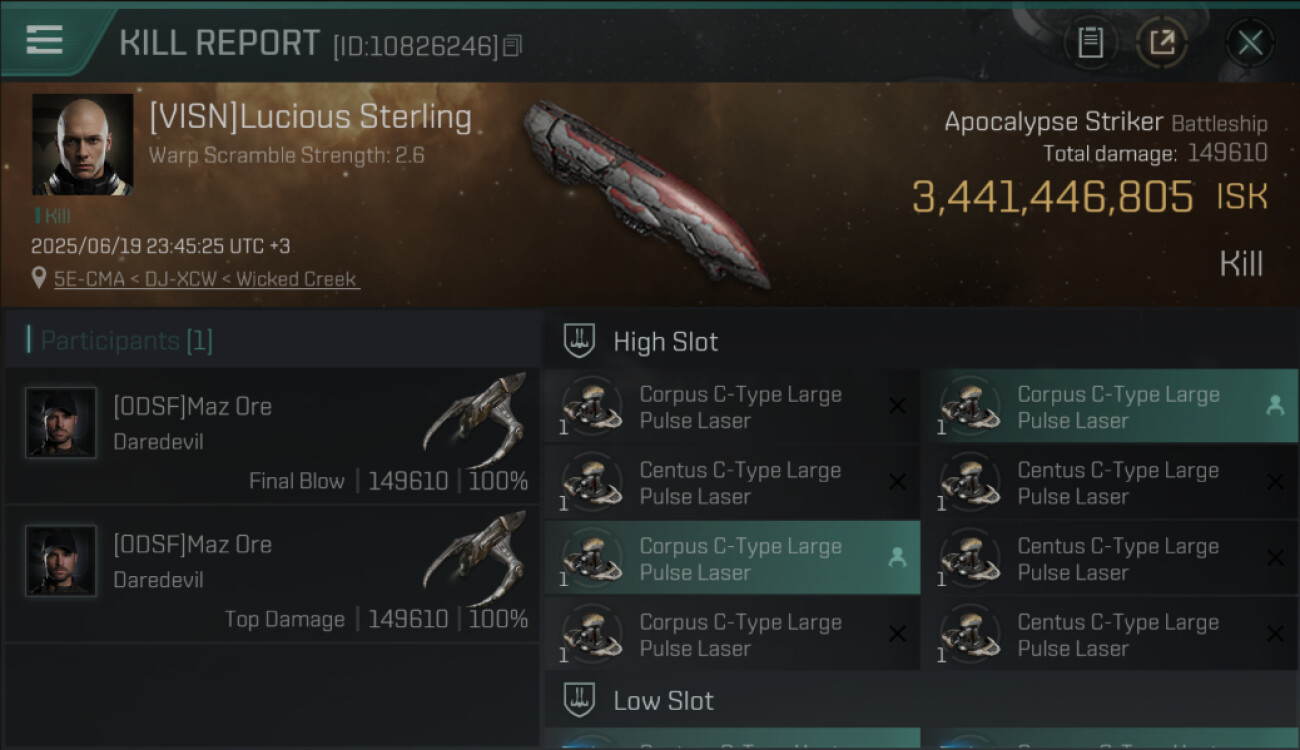
Task: Toggle the person icon on the highlighted left Corpus laser
Action: point(897,558)
